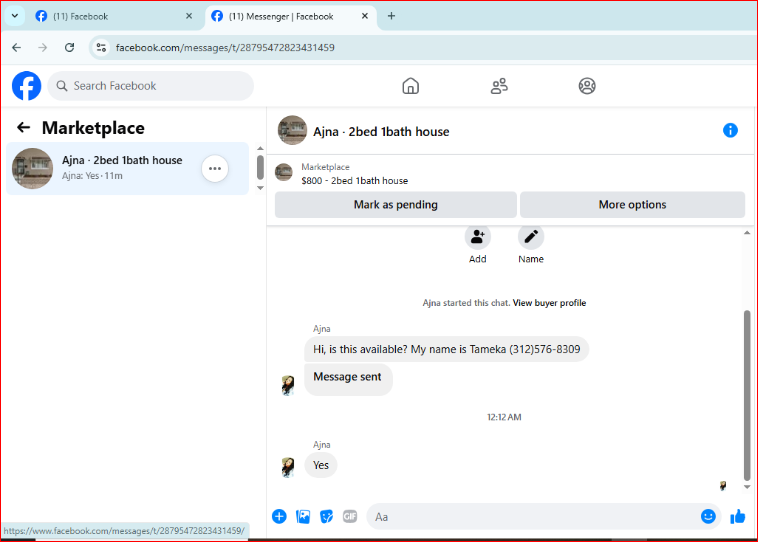Open the Home feed icon

tap(410, 86)
